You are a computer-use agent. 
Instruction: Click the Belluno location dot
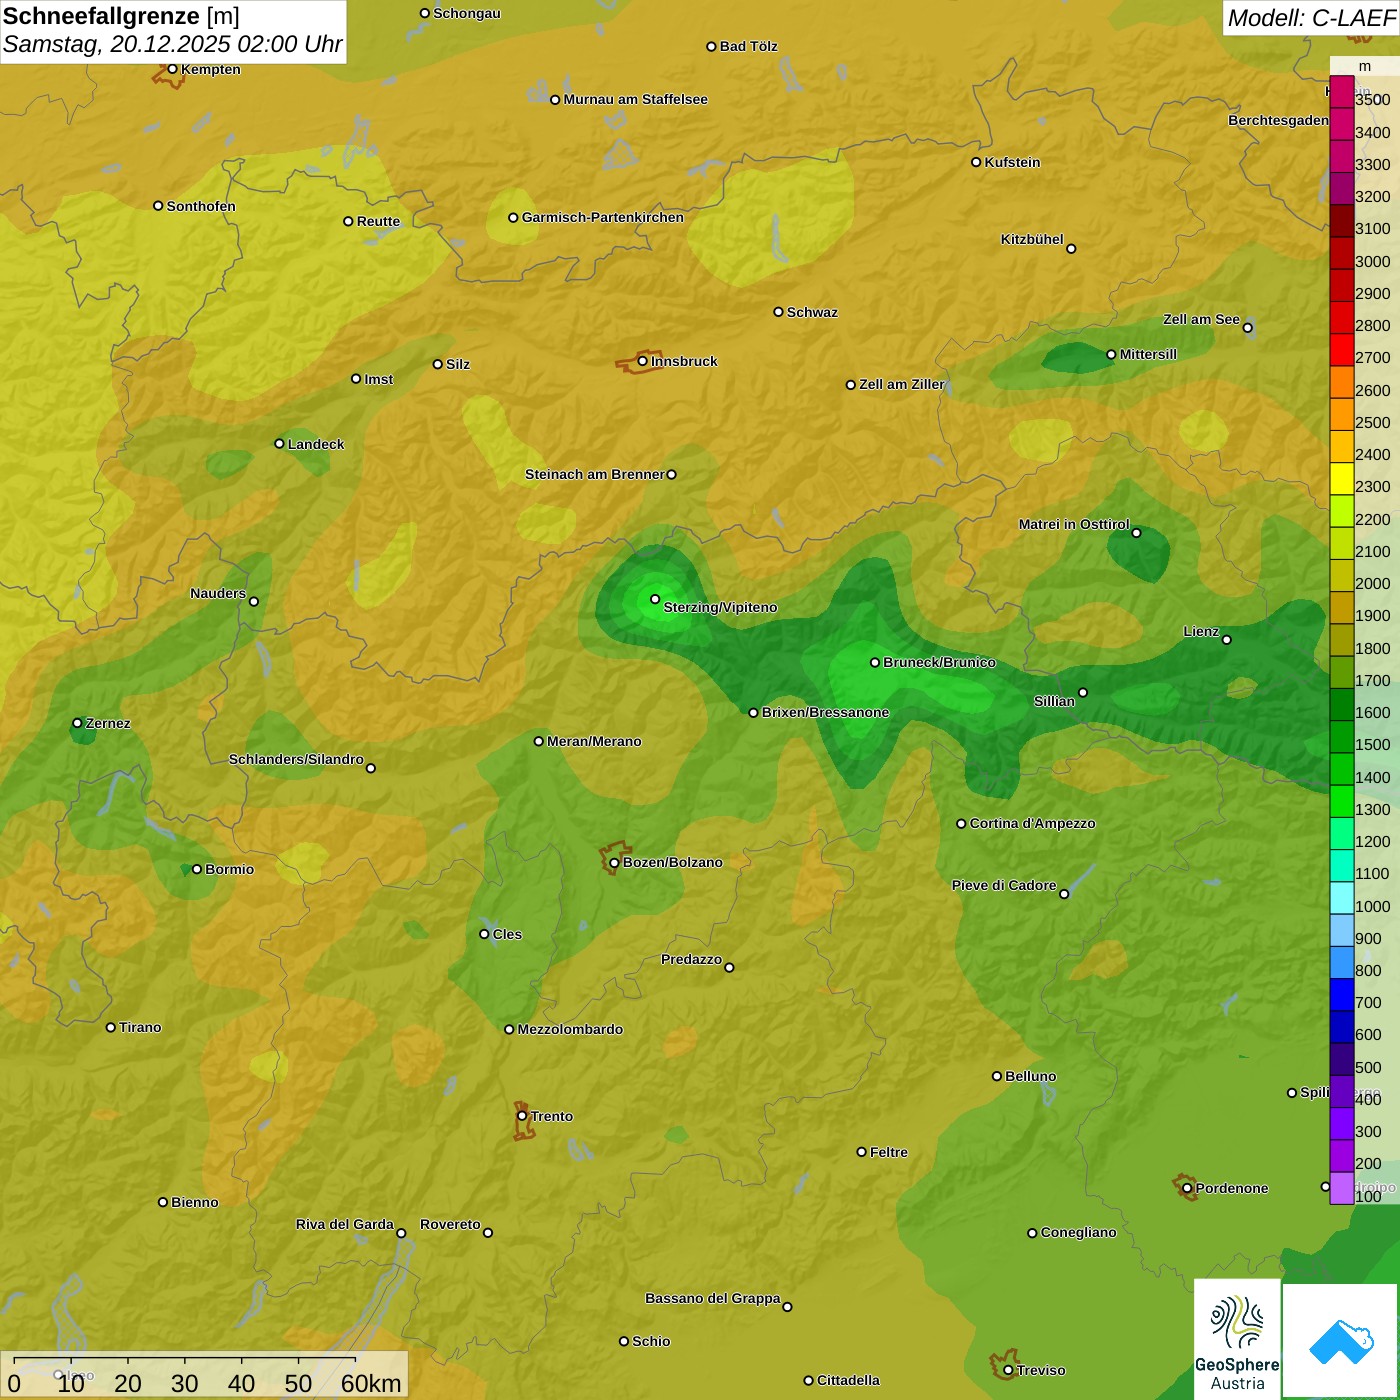coord(996,1076)
